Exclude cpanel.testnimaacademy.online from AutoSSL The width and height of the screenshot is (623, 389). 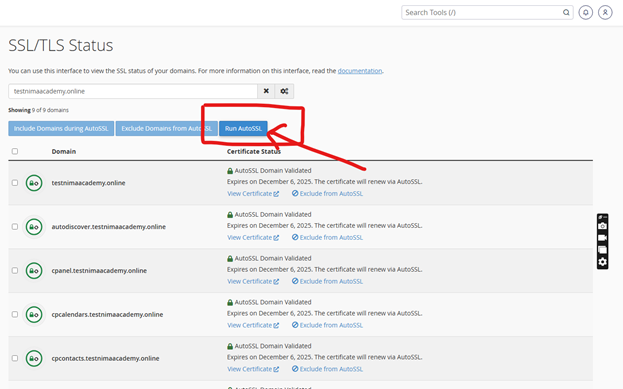tap(327, 281)
